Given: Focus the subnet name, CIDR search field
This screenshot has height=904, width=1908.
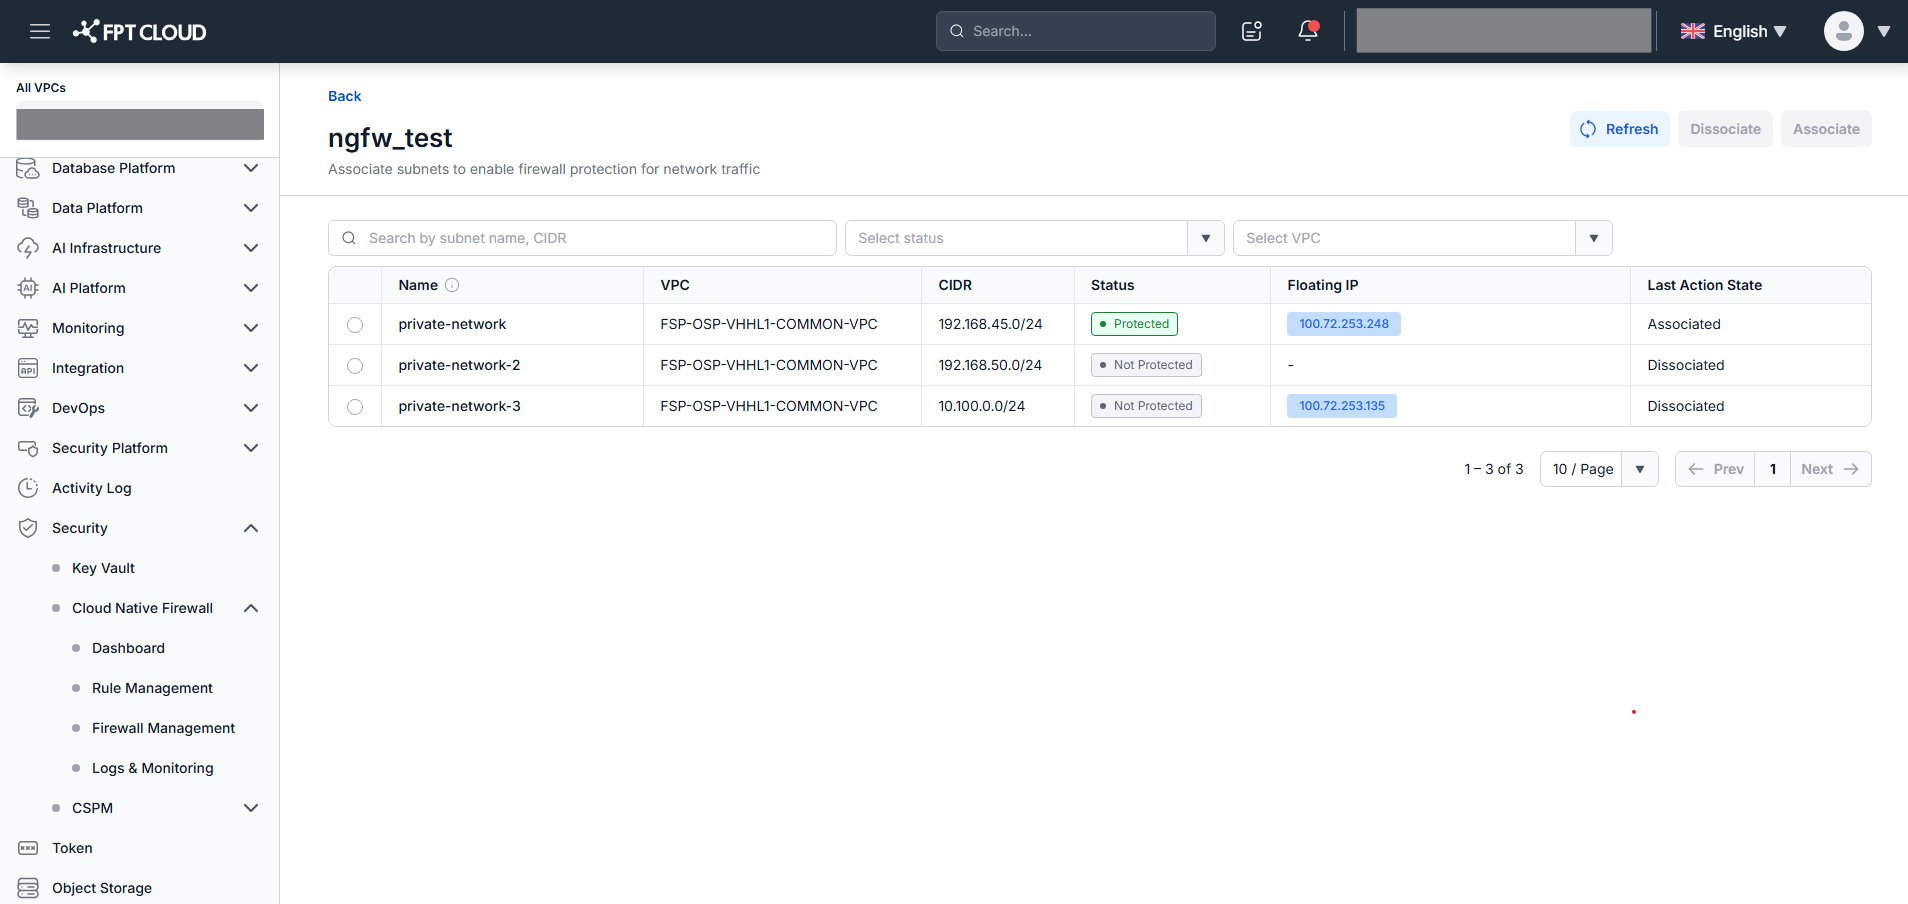Looking at the screenshot, I should [582, 238].
